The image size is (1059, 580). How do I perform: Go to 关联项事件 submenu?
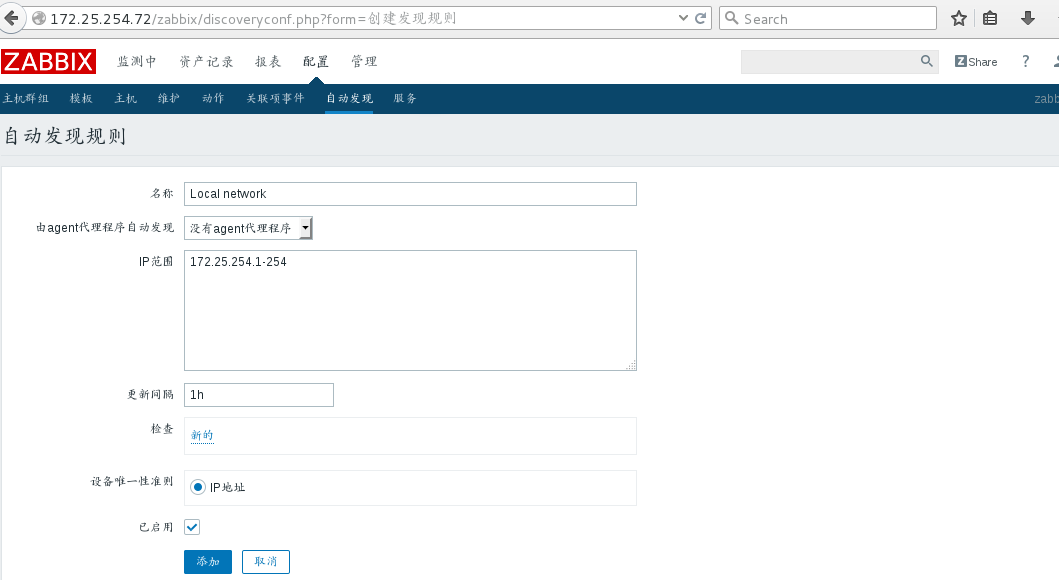pos(275,99)
